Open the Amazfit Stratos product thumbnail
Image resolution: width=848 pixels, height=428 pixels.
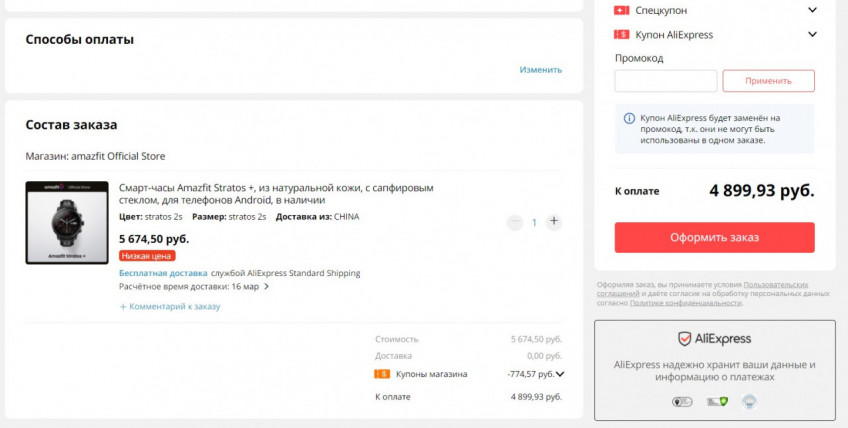point(67,222)
